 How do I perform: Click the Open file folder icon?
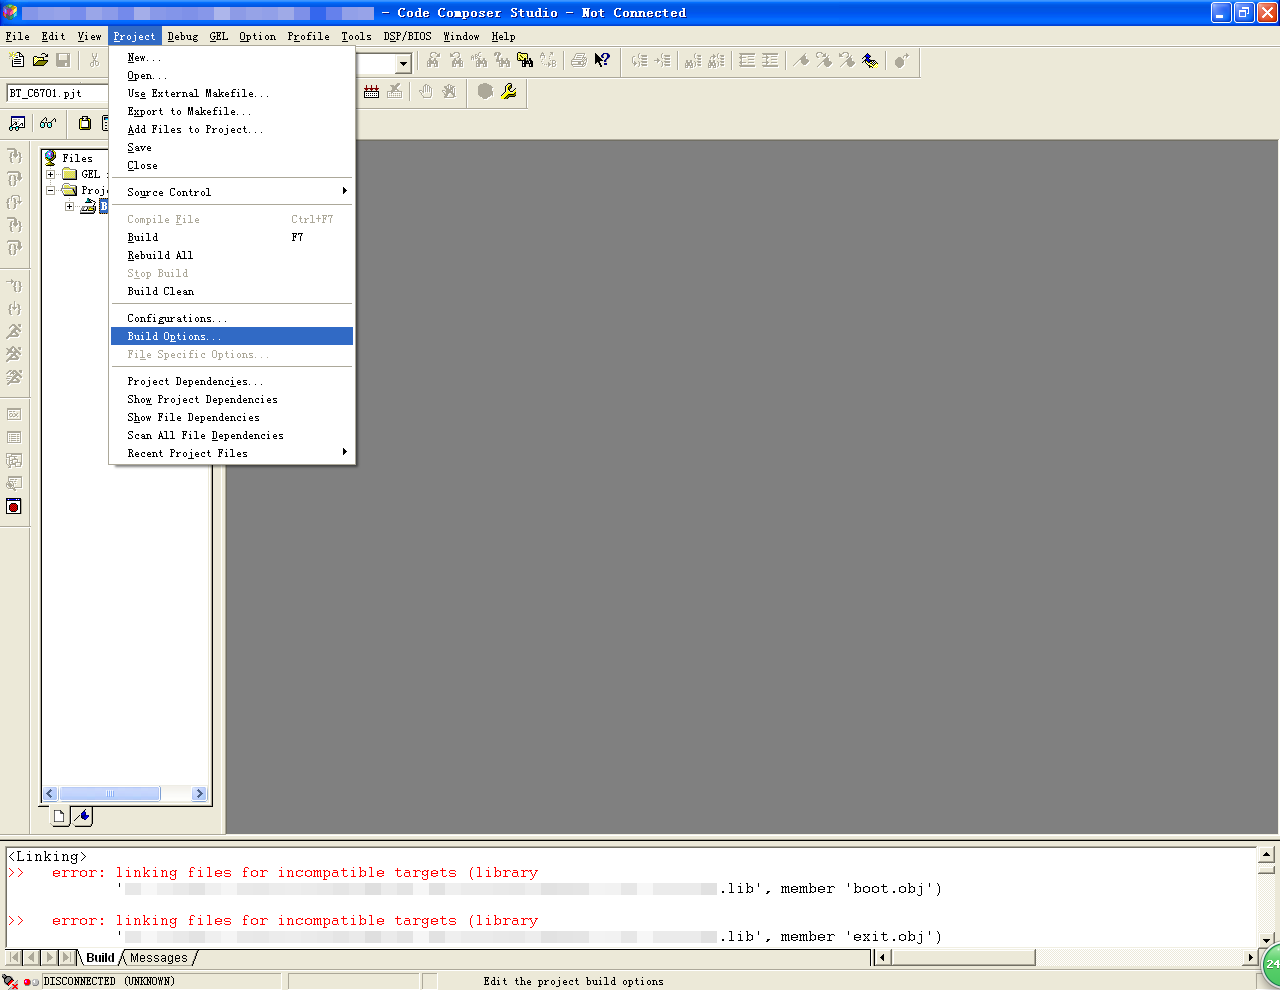coord(40,61)
